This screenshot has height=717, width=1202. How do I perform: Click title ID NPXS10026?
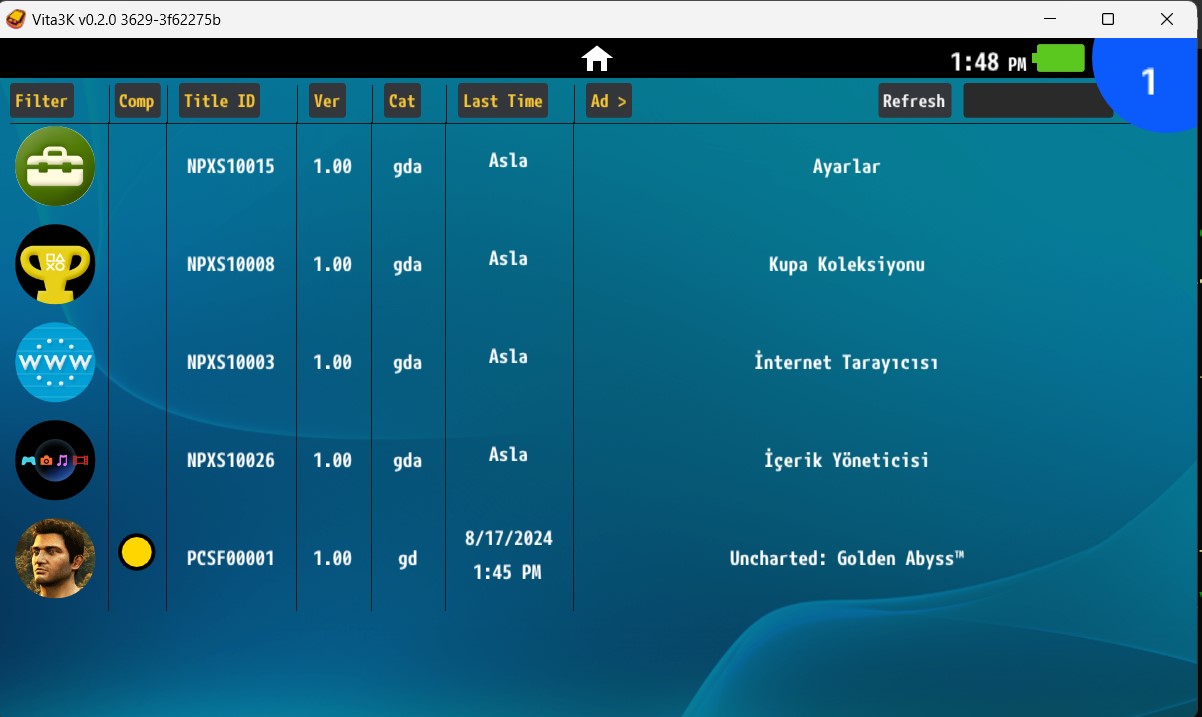click(x=230, y=460)
